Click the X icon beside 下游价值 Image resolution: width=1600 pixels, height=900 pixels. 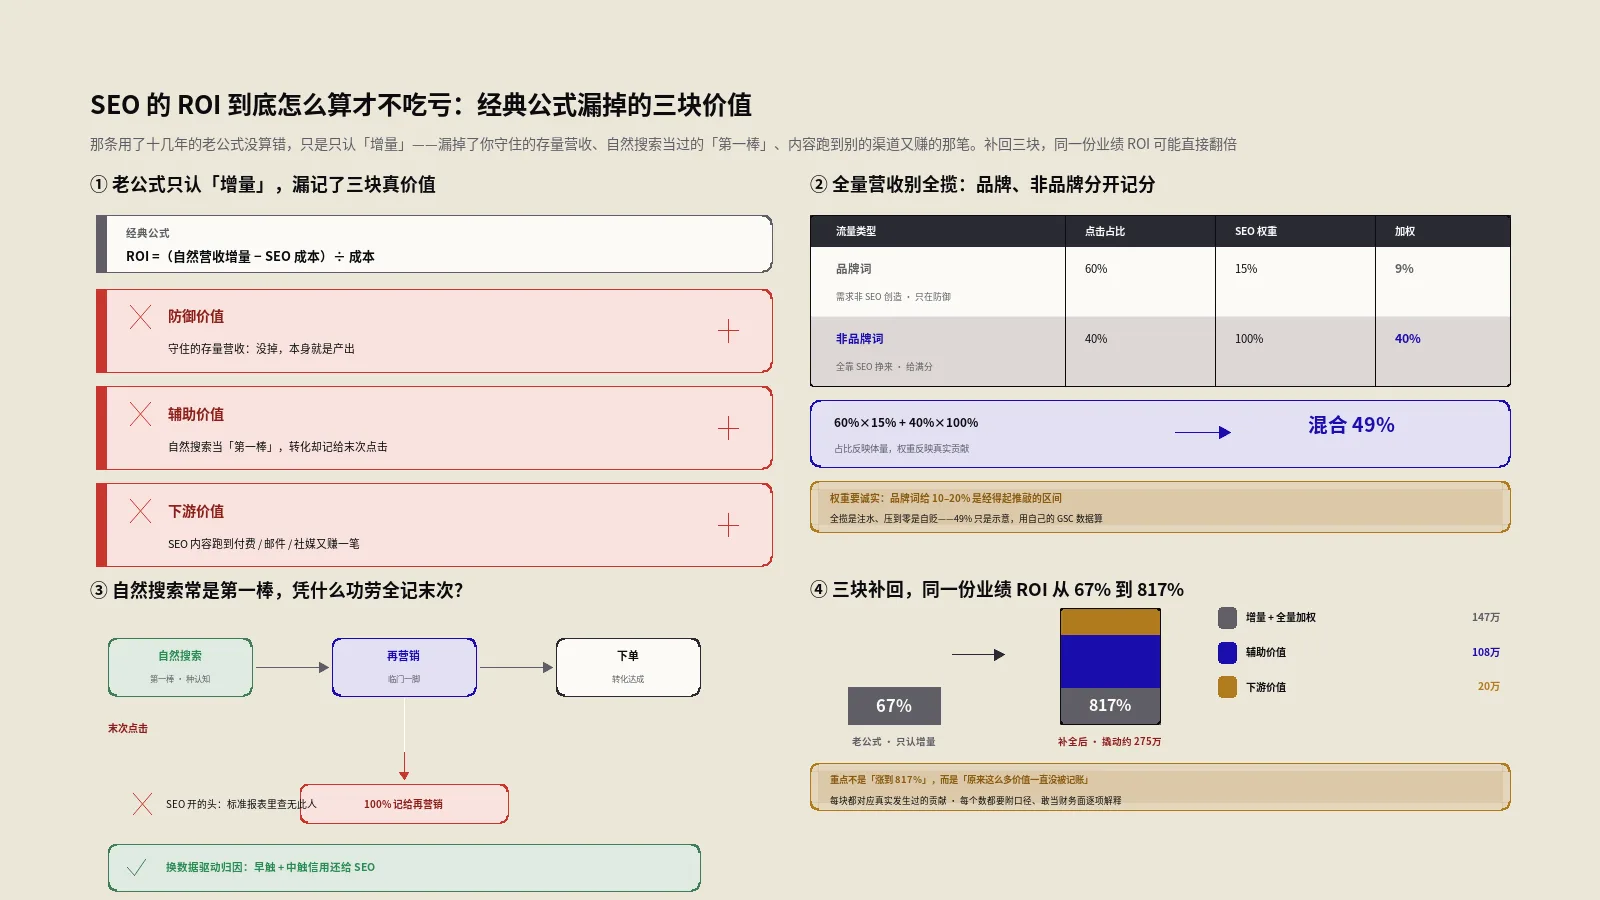click(141, 511)
